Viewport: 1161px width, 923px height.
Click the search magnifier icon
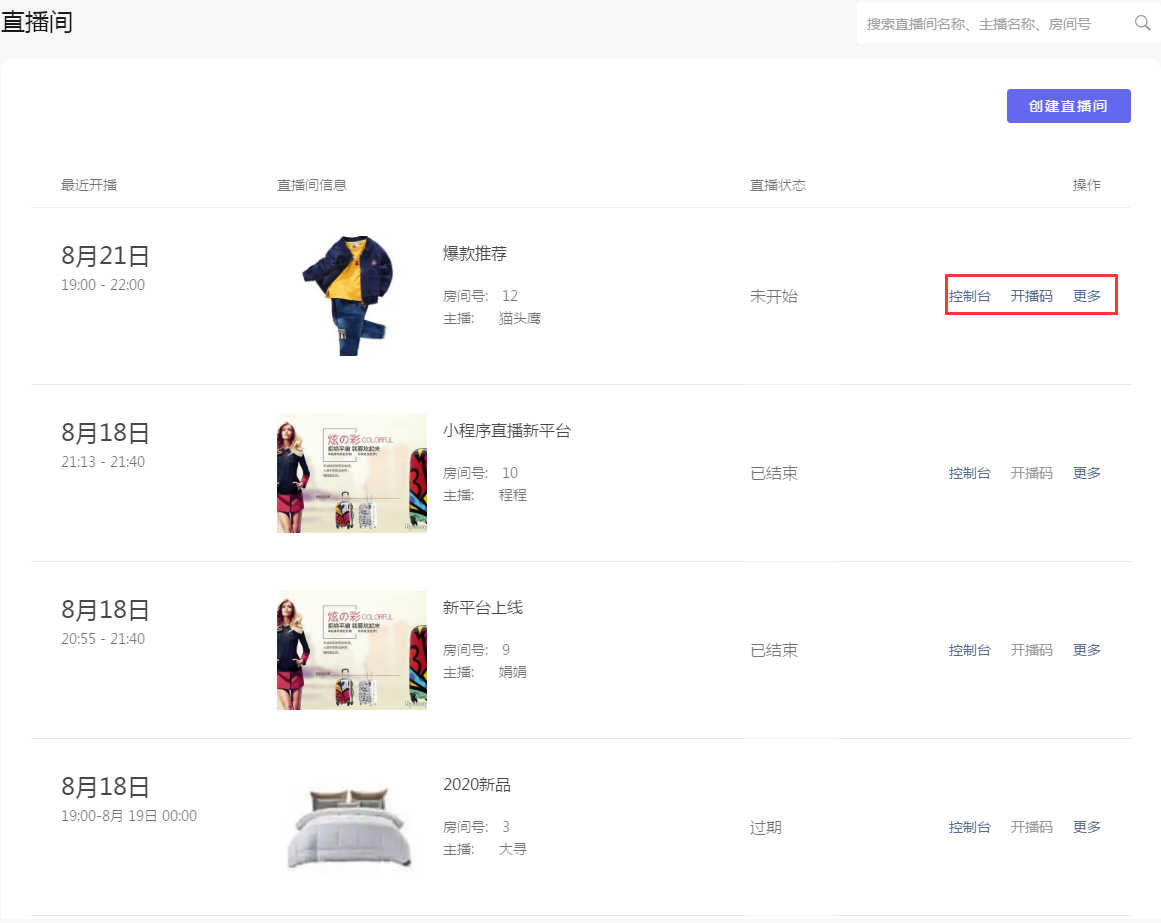(x=1142, y=23)
